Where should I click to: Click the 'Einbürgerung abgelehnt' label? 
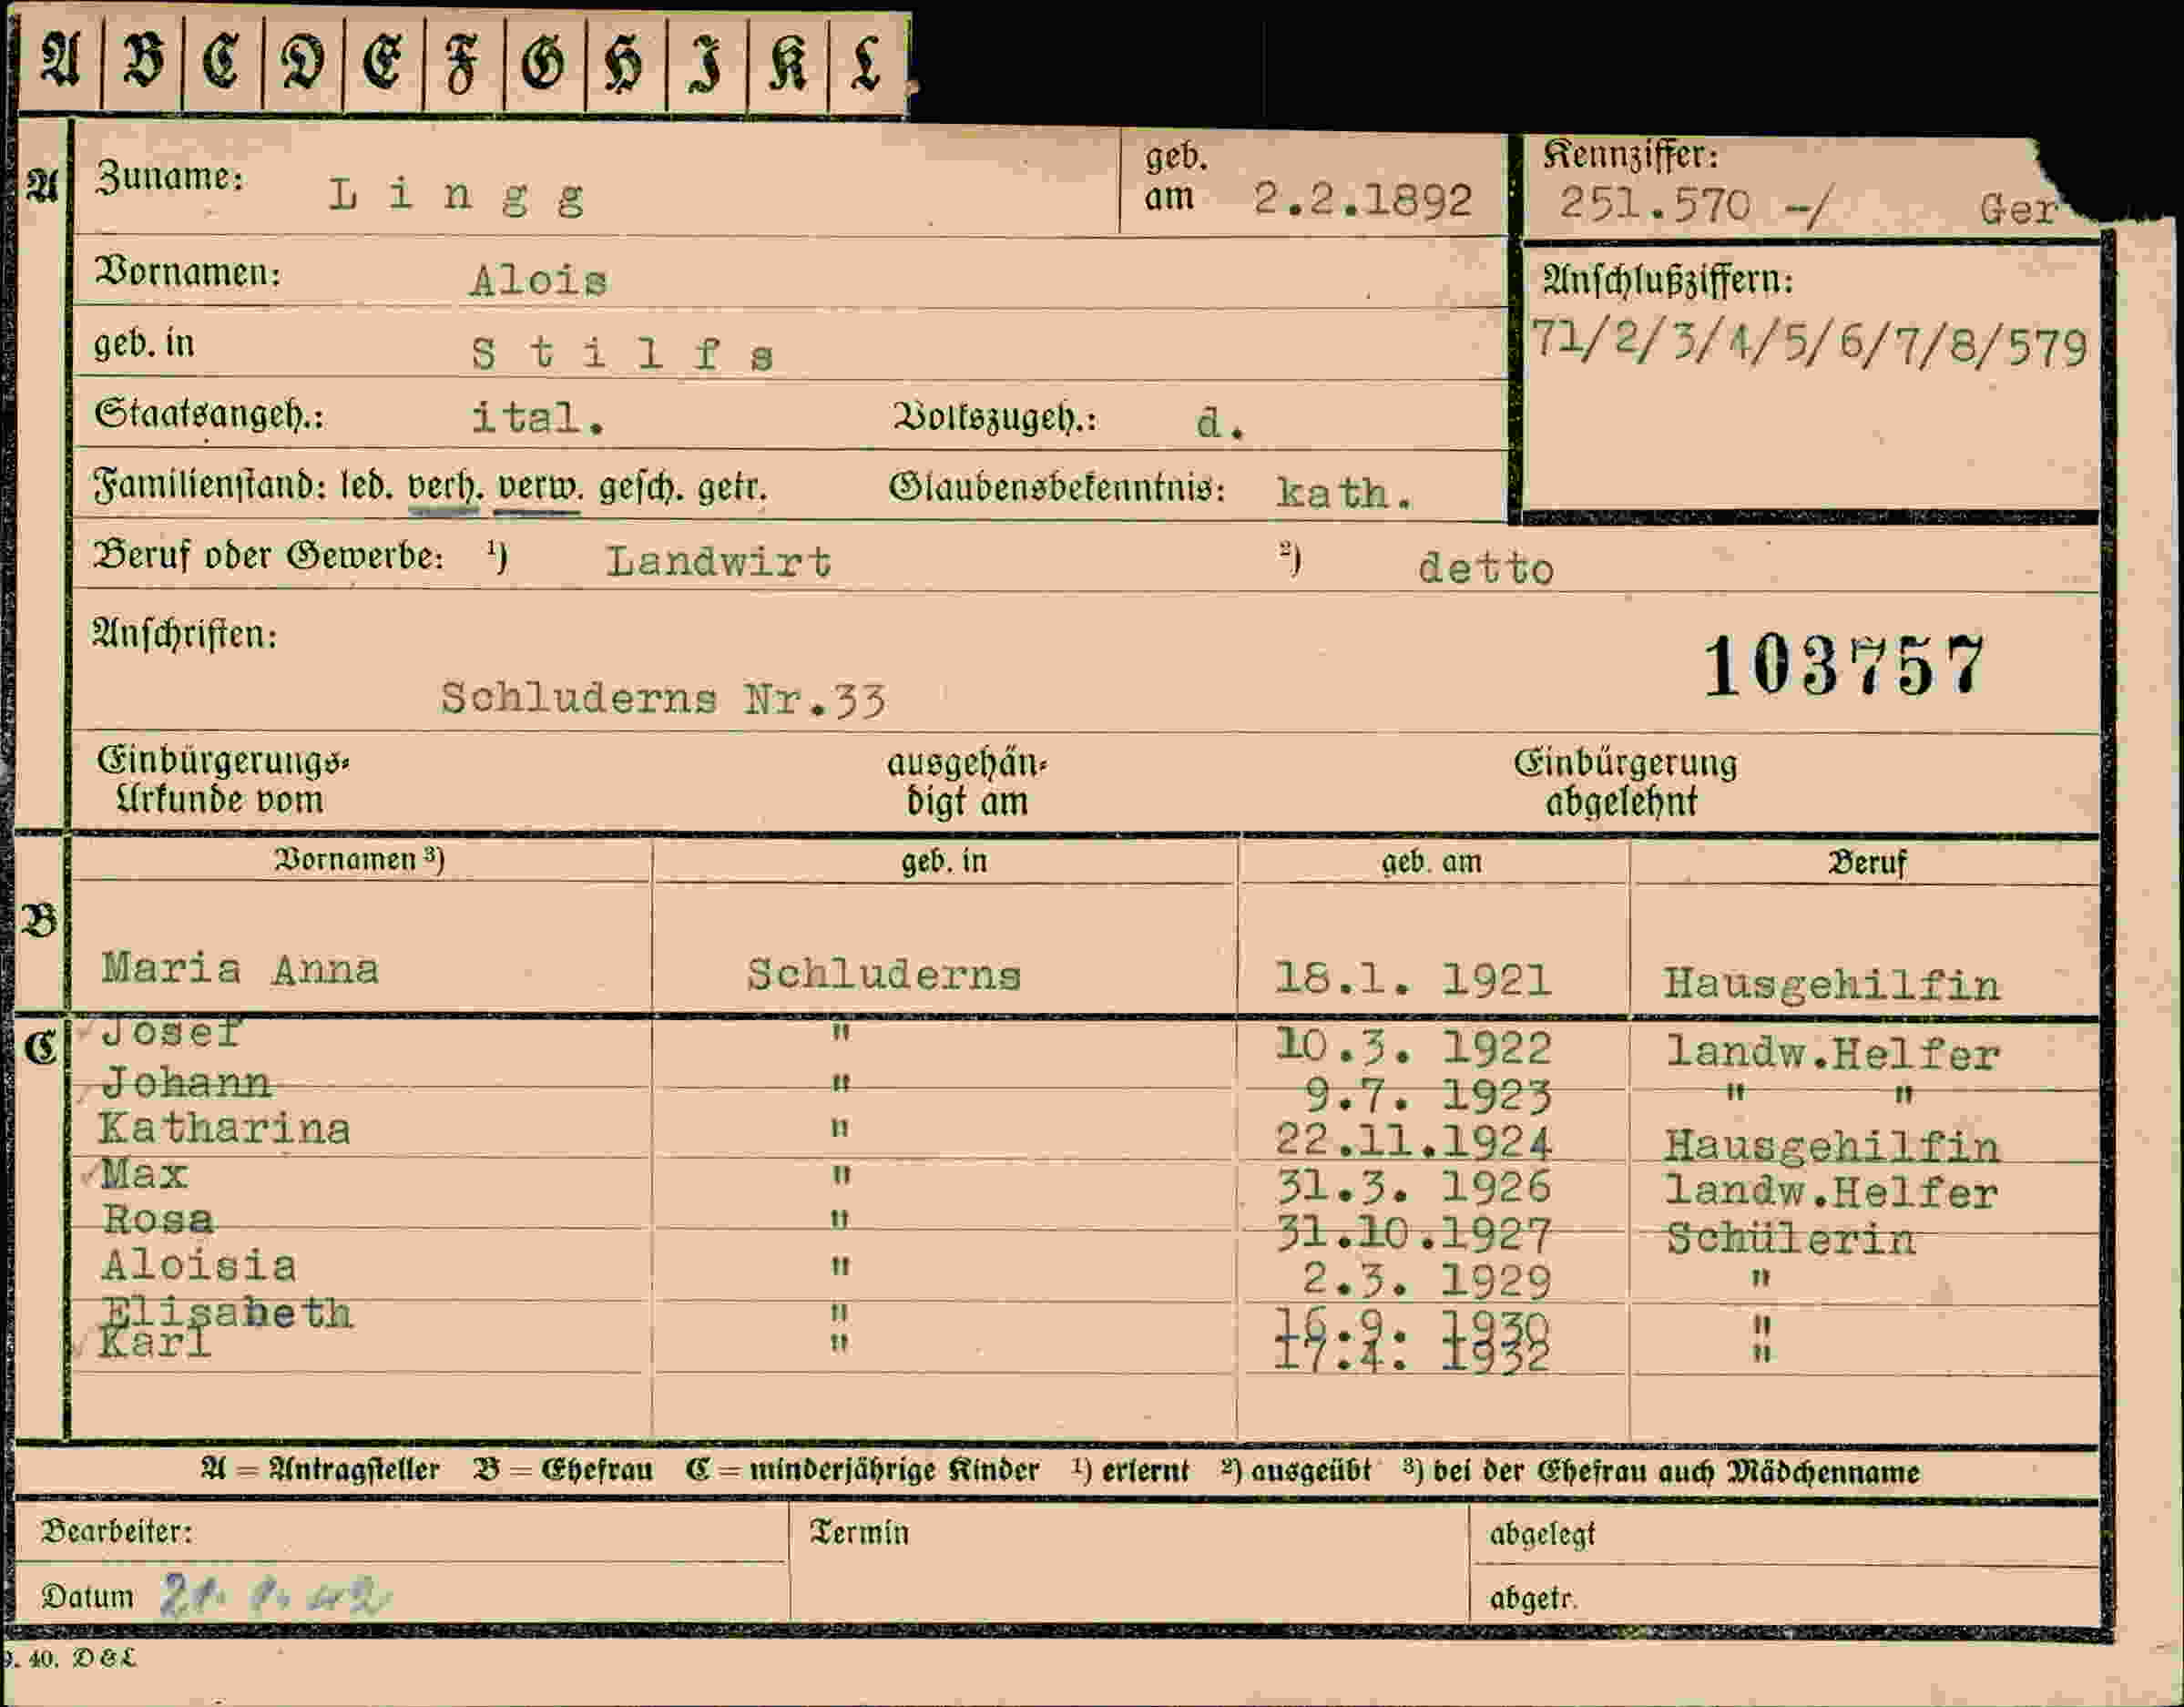pos(1625,782)
